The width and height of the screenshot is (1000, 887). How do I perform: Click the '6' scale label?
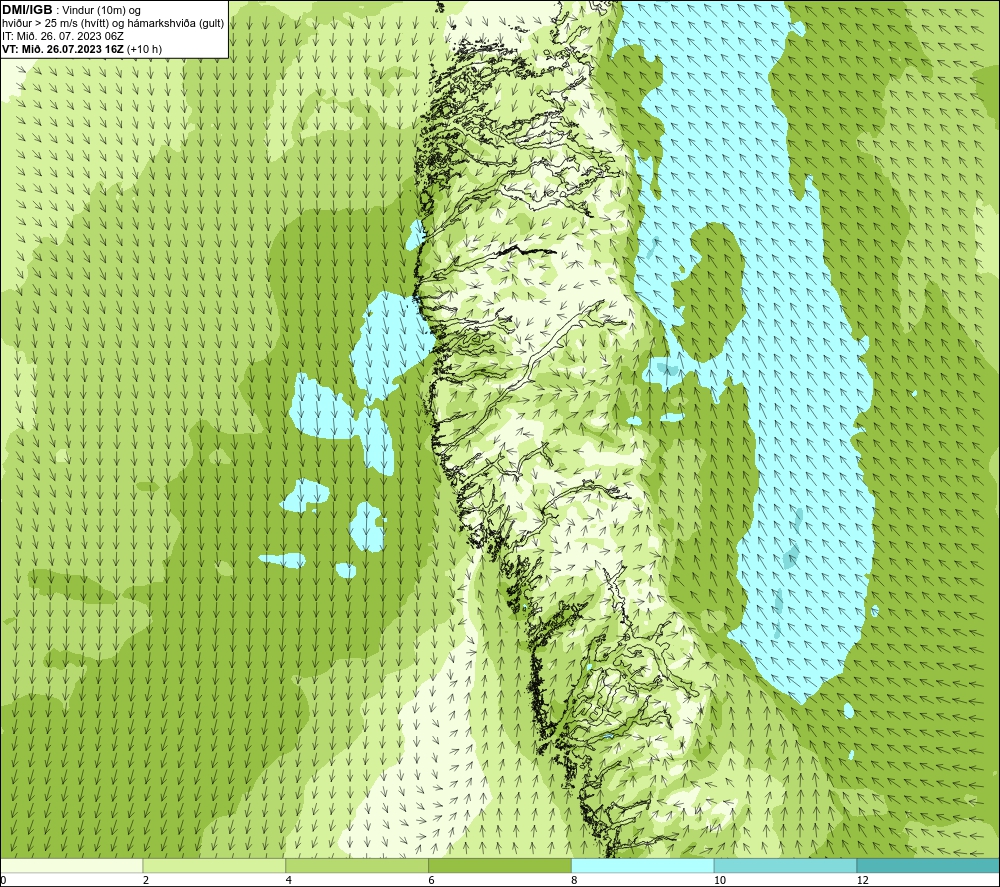432,880
